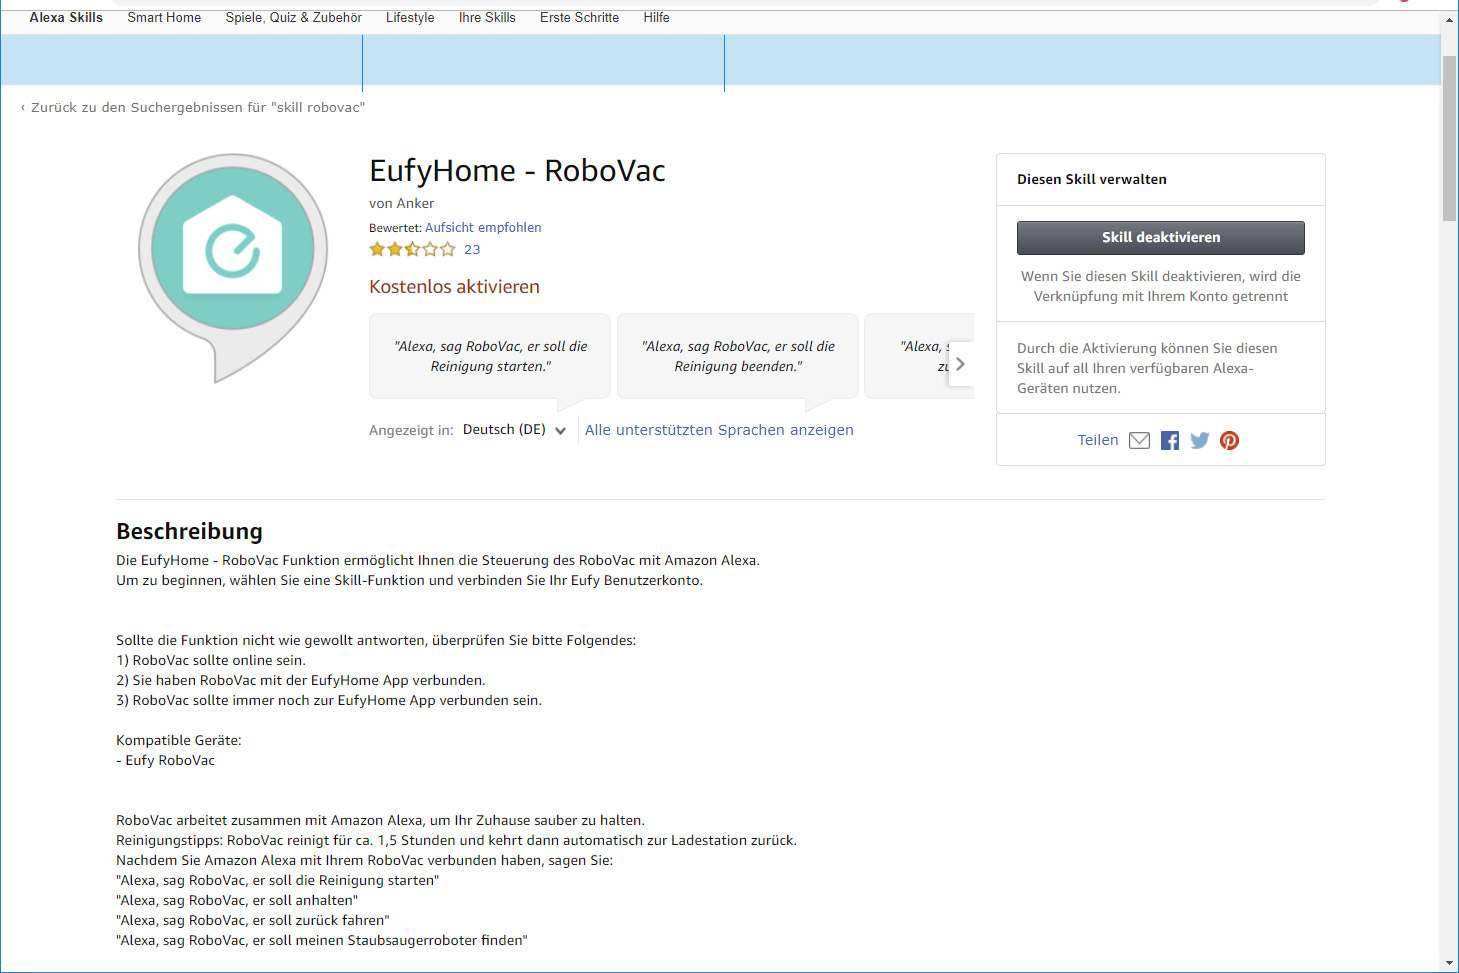This screenshot has width=1459, height=973.
Task: Share skill on Pinterest icon
Action: tap(1230, 440)
